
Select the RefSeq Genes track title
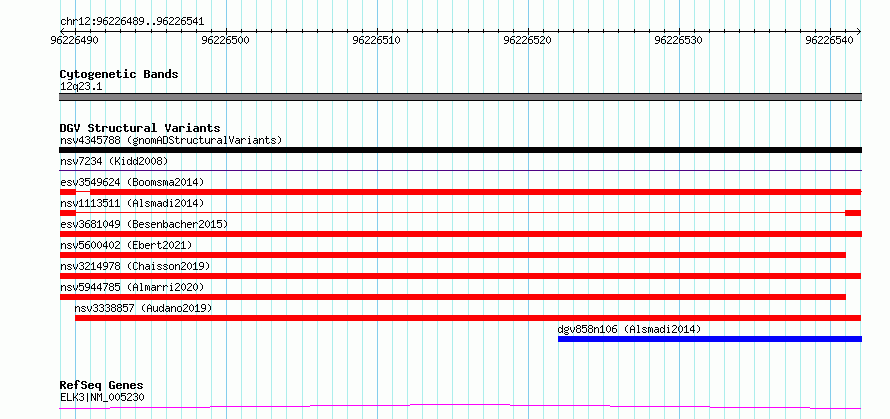tap(101, 386)
